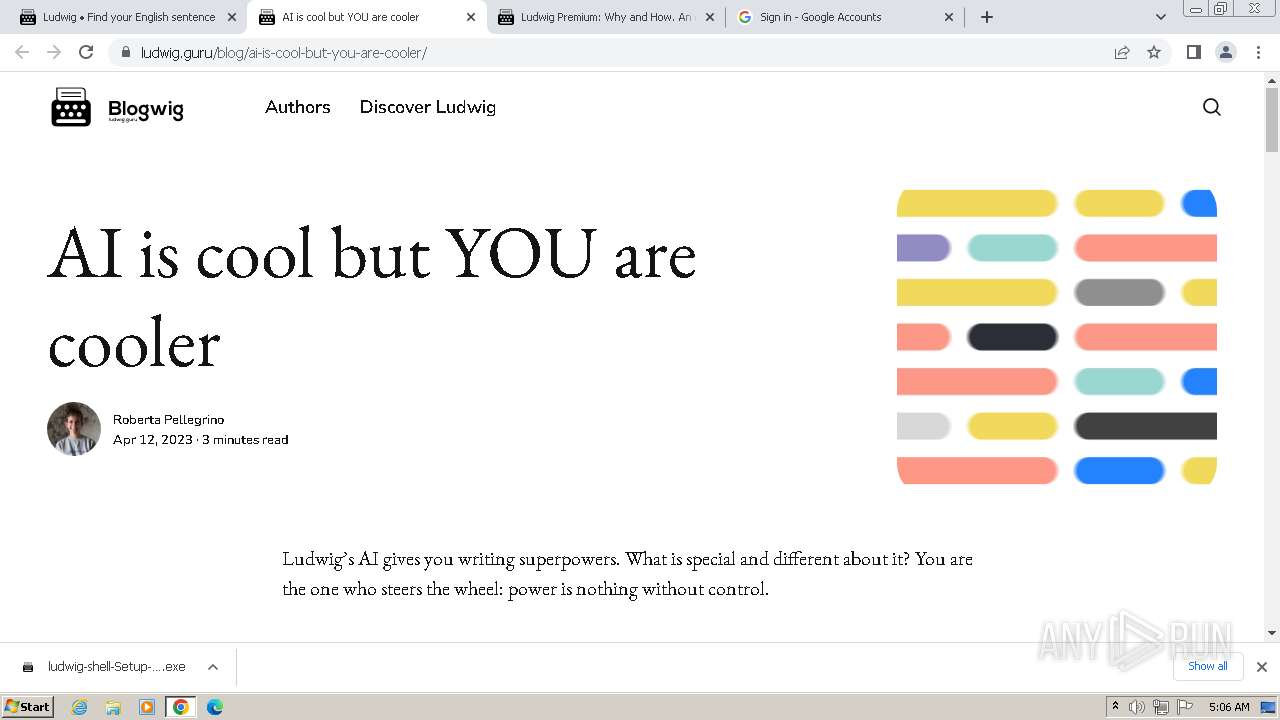Click the 'Ludwig's AI gives you writing superpowers' paragraph

pos(627,574)
